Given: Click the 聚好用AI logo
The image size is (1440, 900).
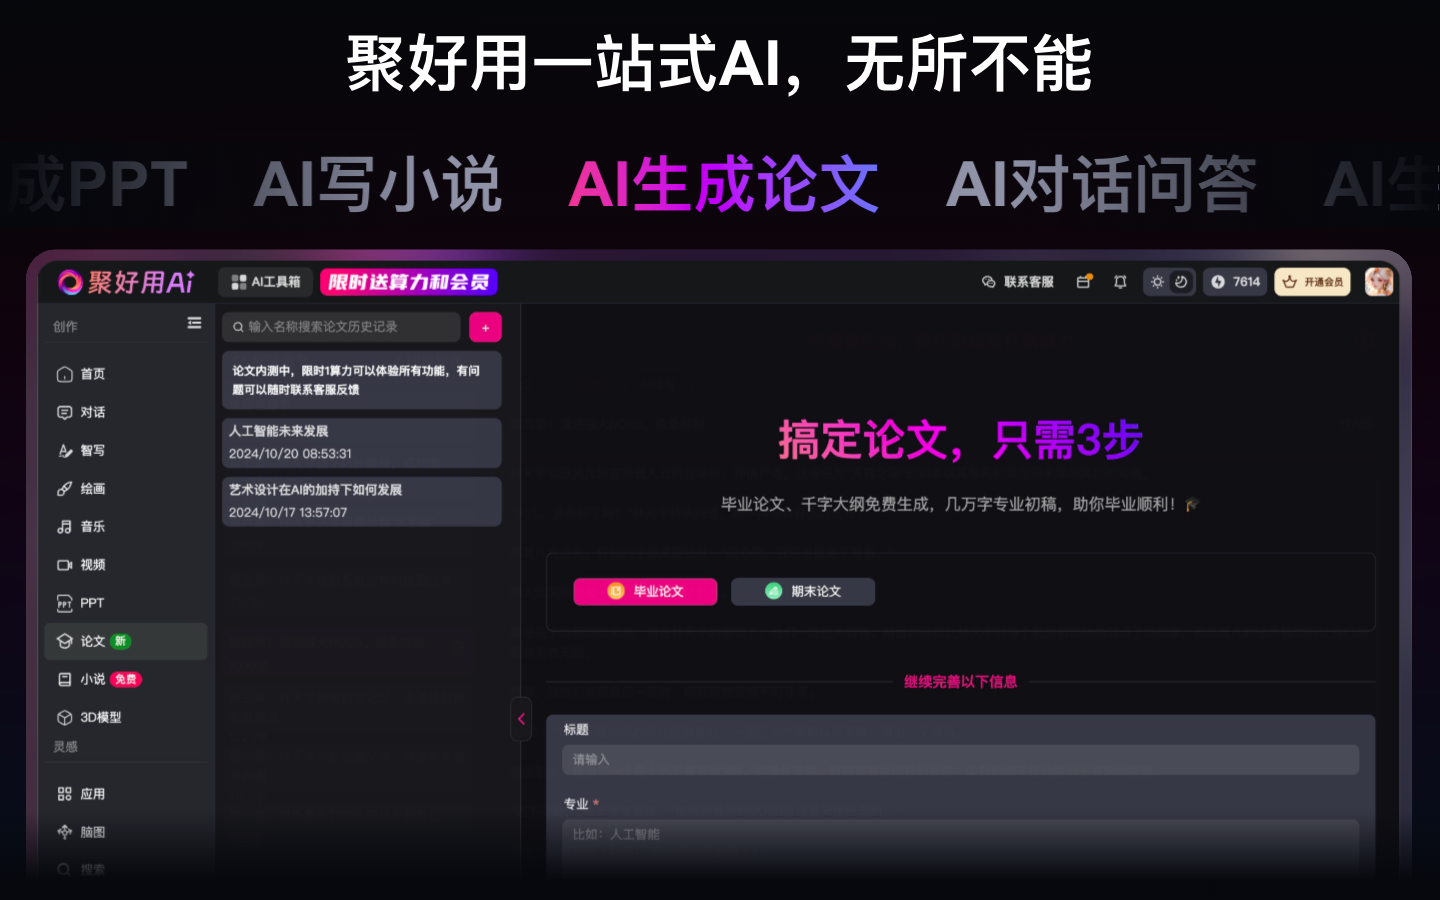Looking at the screenshot, I should pos(126,282).
